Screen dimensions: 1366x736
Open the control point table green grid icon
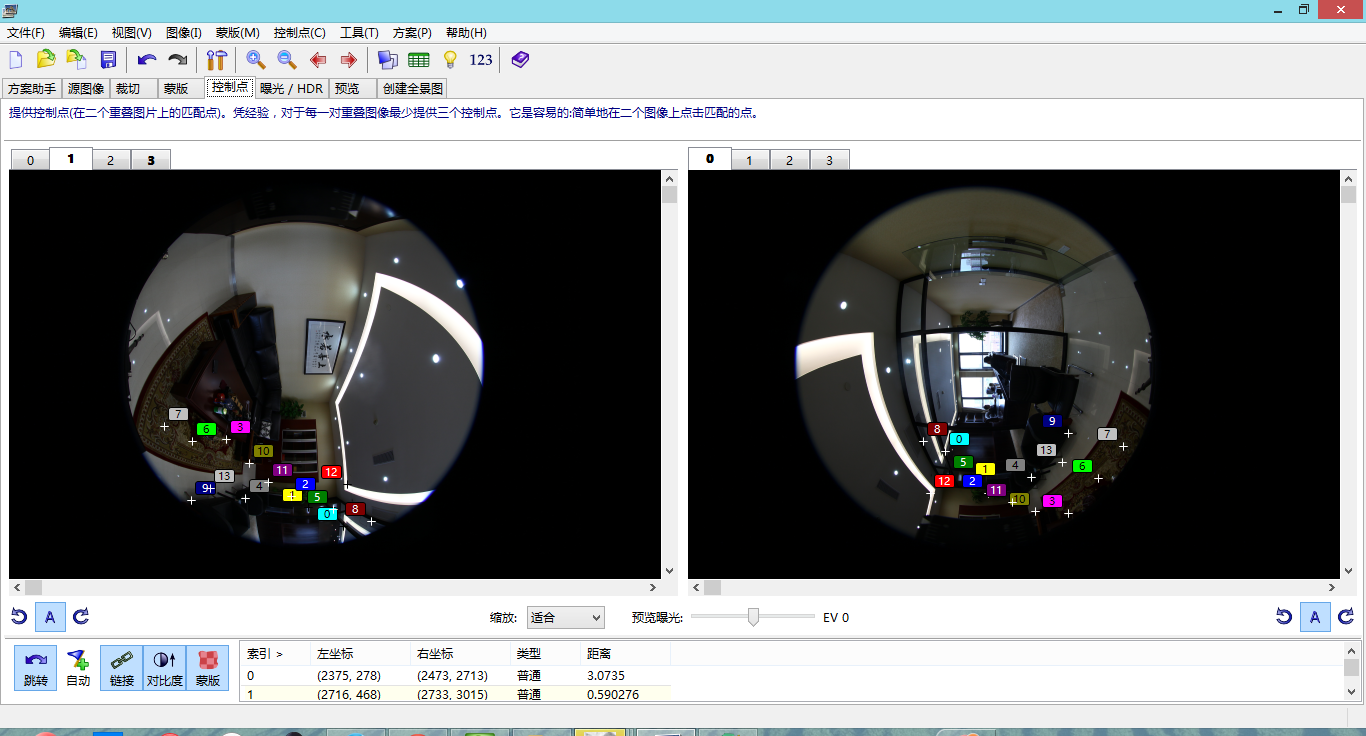pos(419,60)
